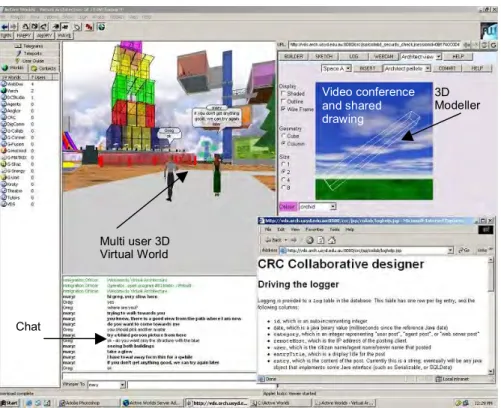The width and height of the screenshot is (501, 408).
Task: Switch to the Contacts tab
Action: click(x=44, y=68)
